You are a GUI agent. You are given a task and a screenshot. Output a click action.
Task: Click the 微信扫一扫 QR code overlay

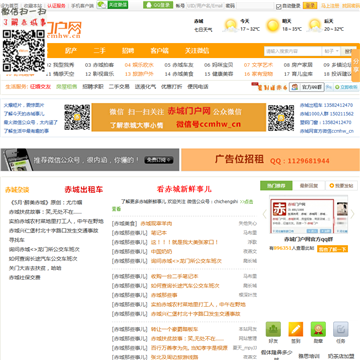(24, 51)
